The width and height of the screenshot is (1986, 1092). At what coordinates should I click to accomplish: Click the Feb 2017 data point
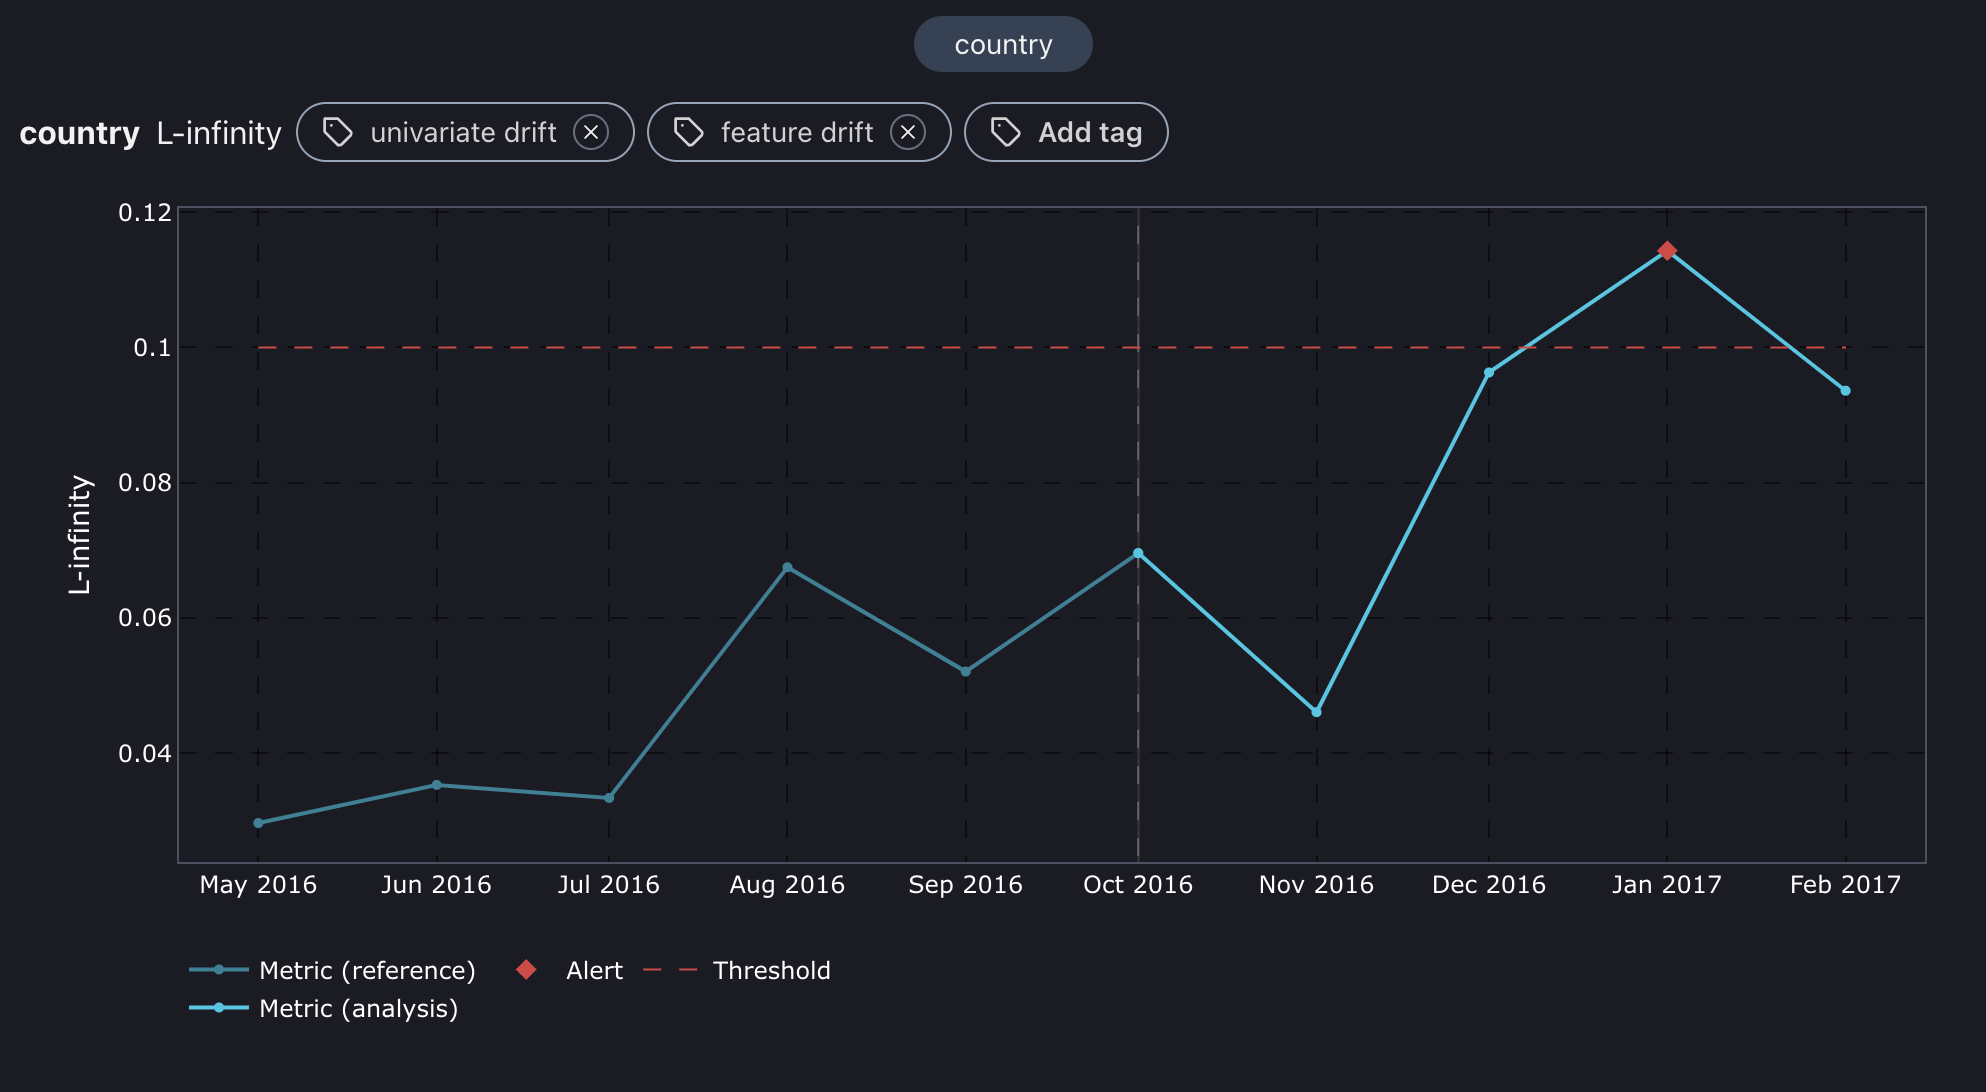(1845, 391)
